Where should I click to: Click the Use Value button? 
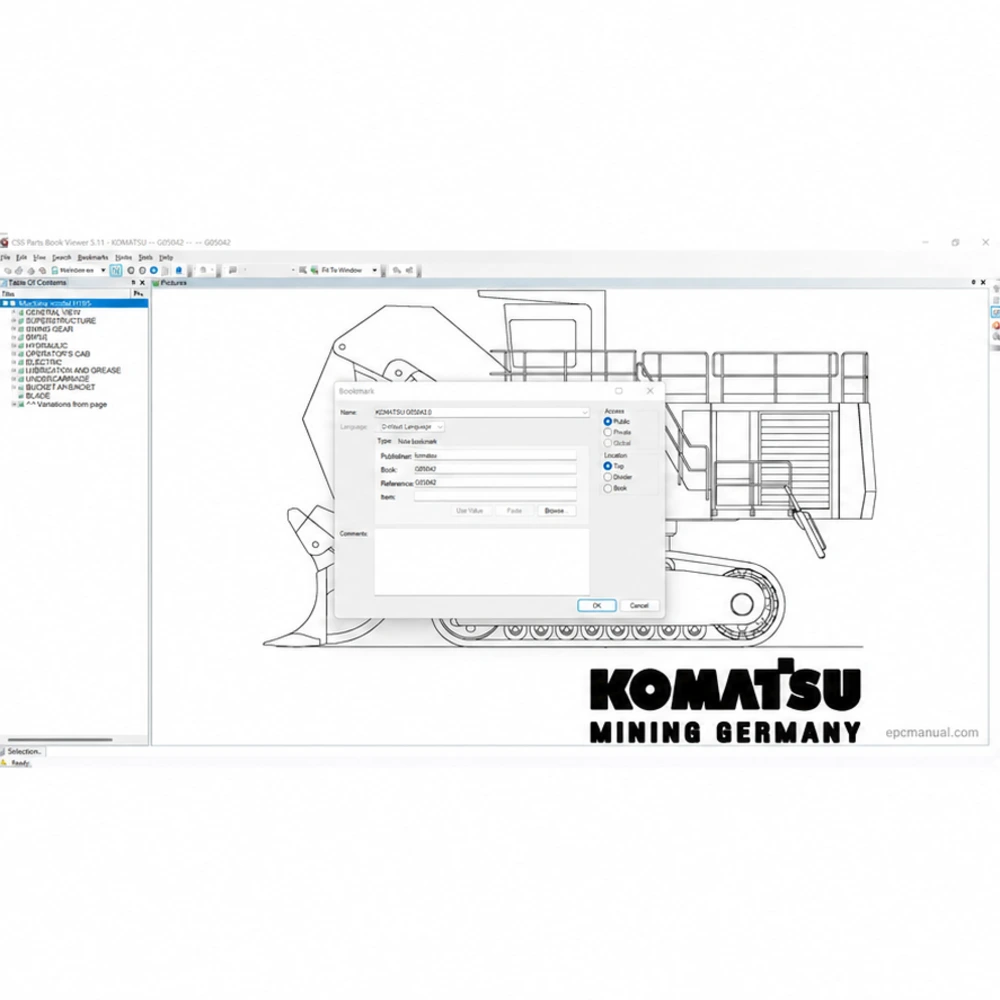[469, 511]
